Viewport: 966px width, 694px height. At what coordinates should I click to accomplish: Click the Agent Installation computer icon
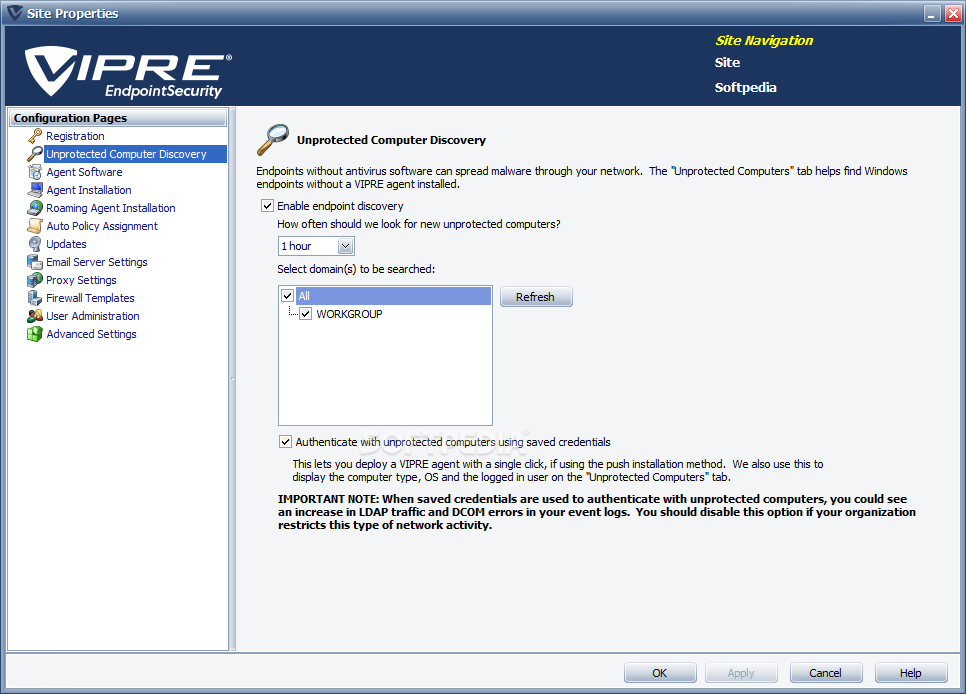35,190
